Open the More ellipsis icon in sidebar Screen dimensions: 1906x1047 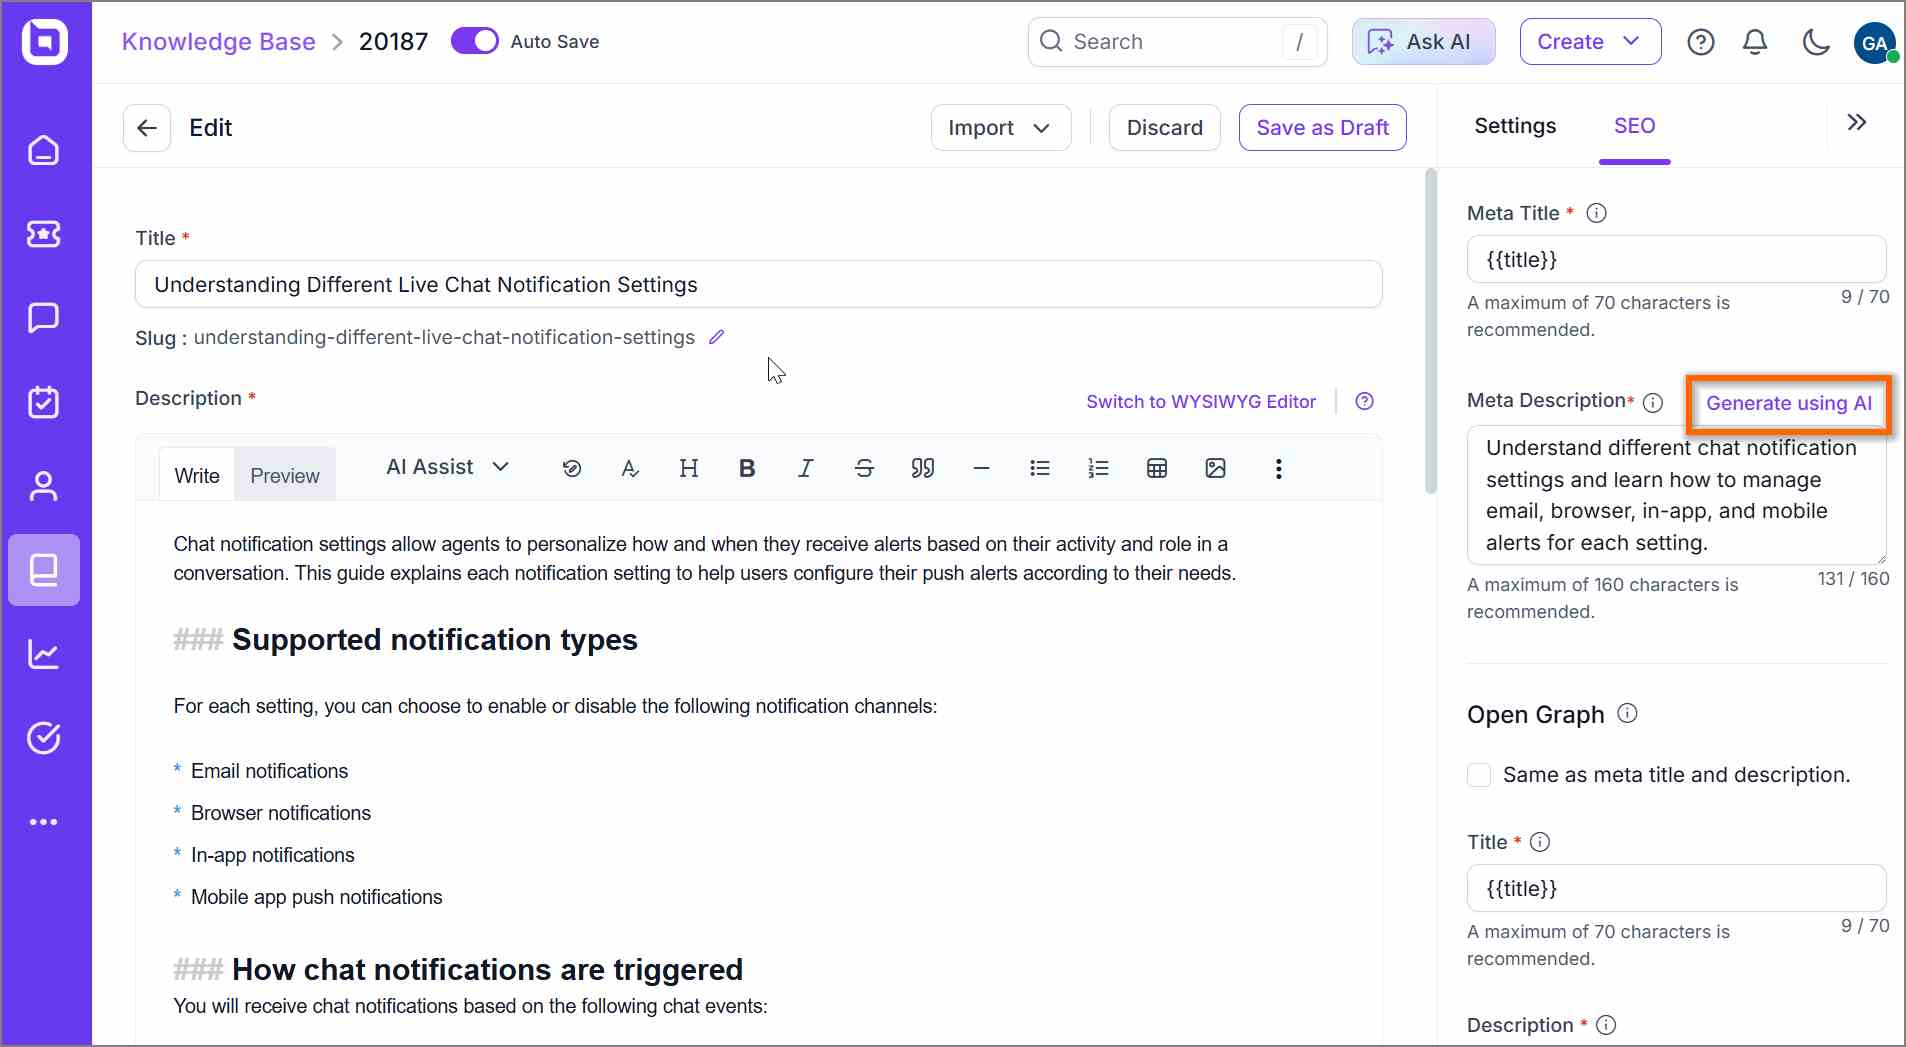(x=44, y=822)
